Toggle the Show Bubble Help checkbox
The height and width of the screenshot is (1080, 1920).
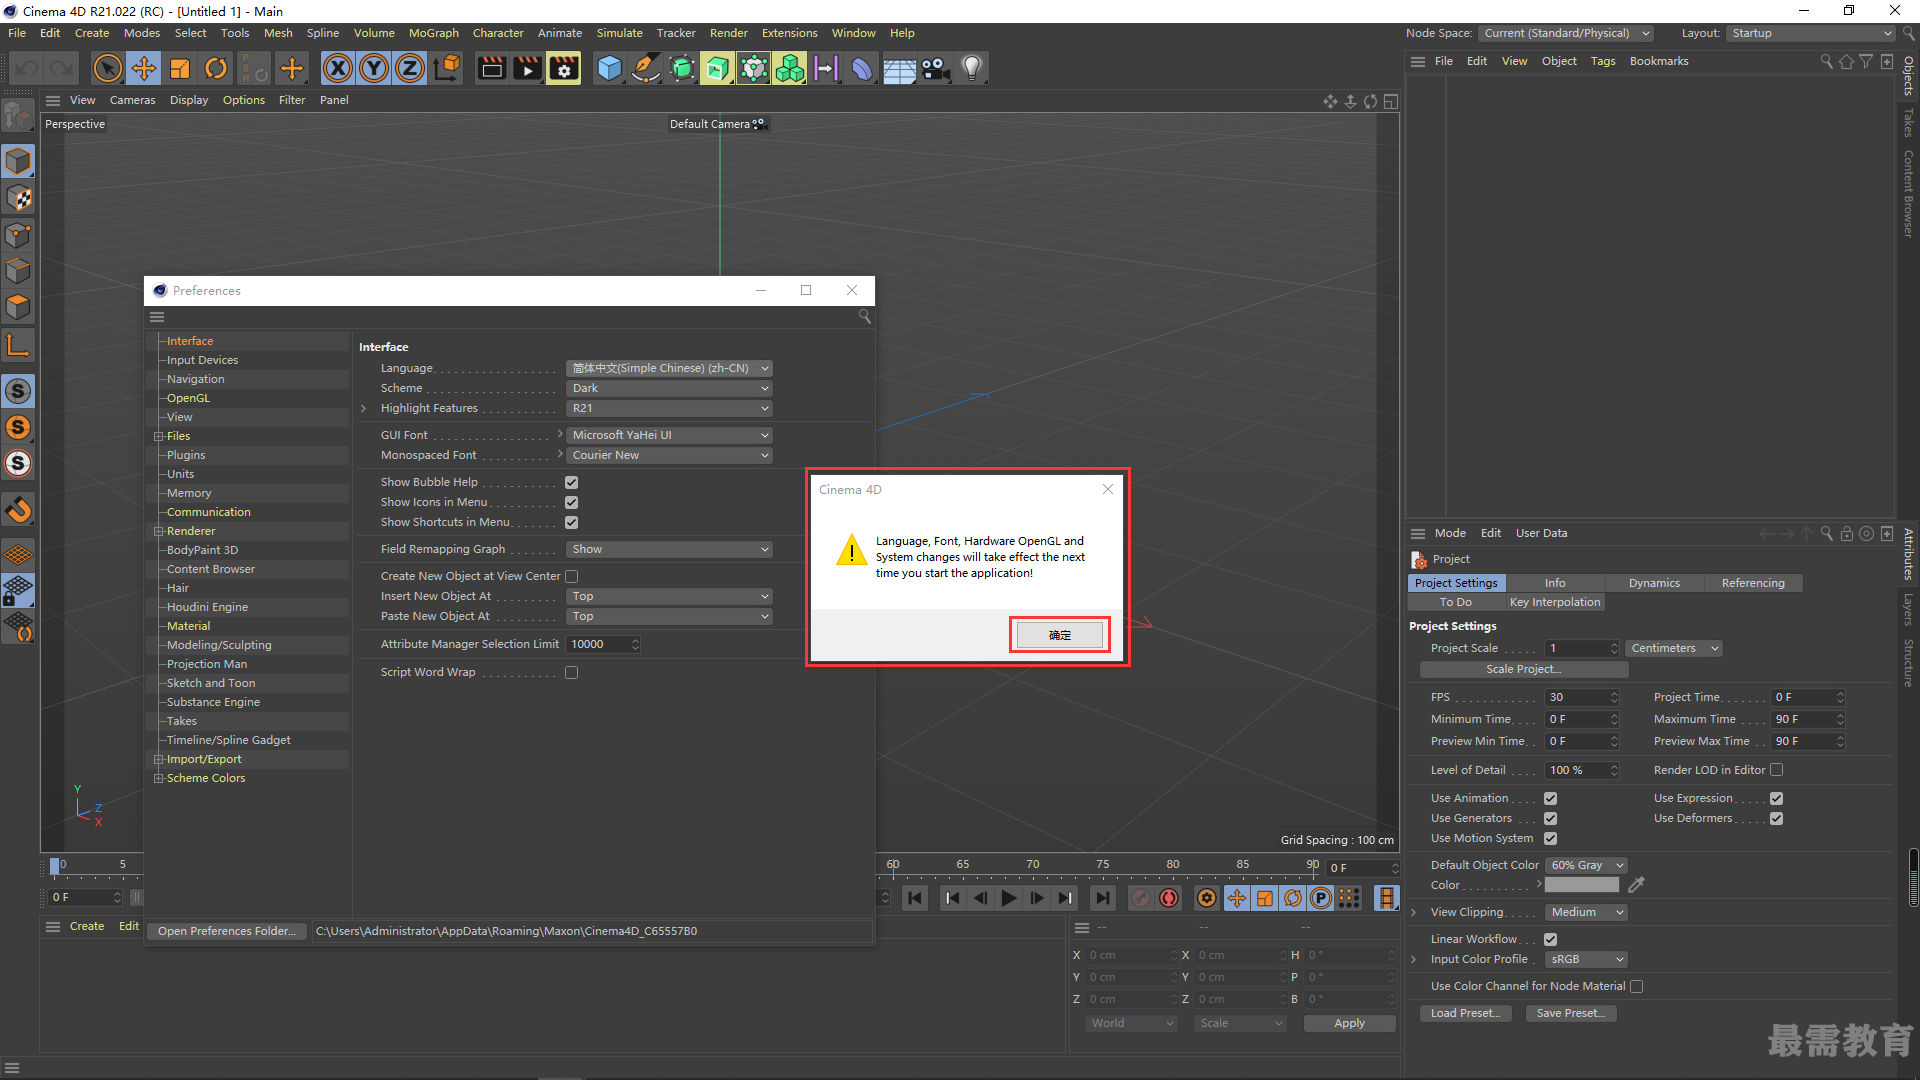572,482
